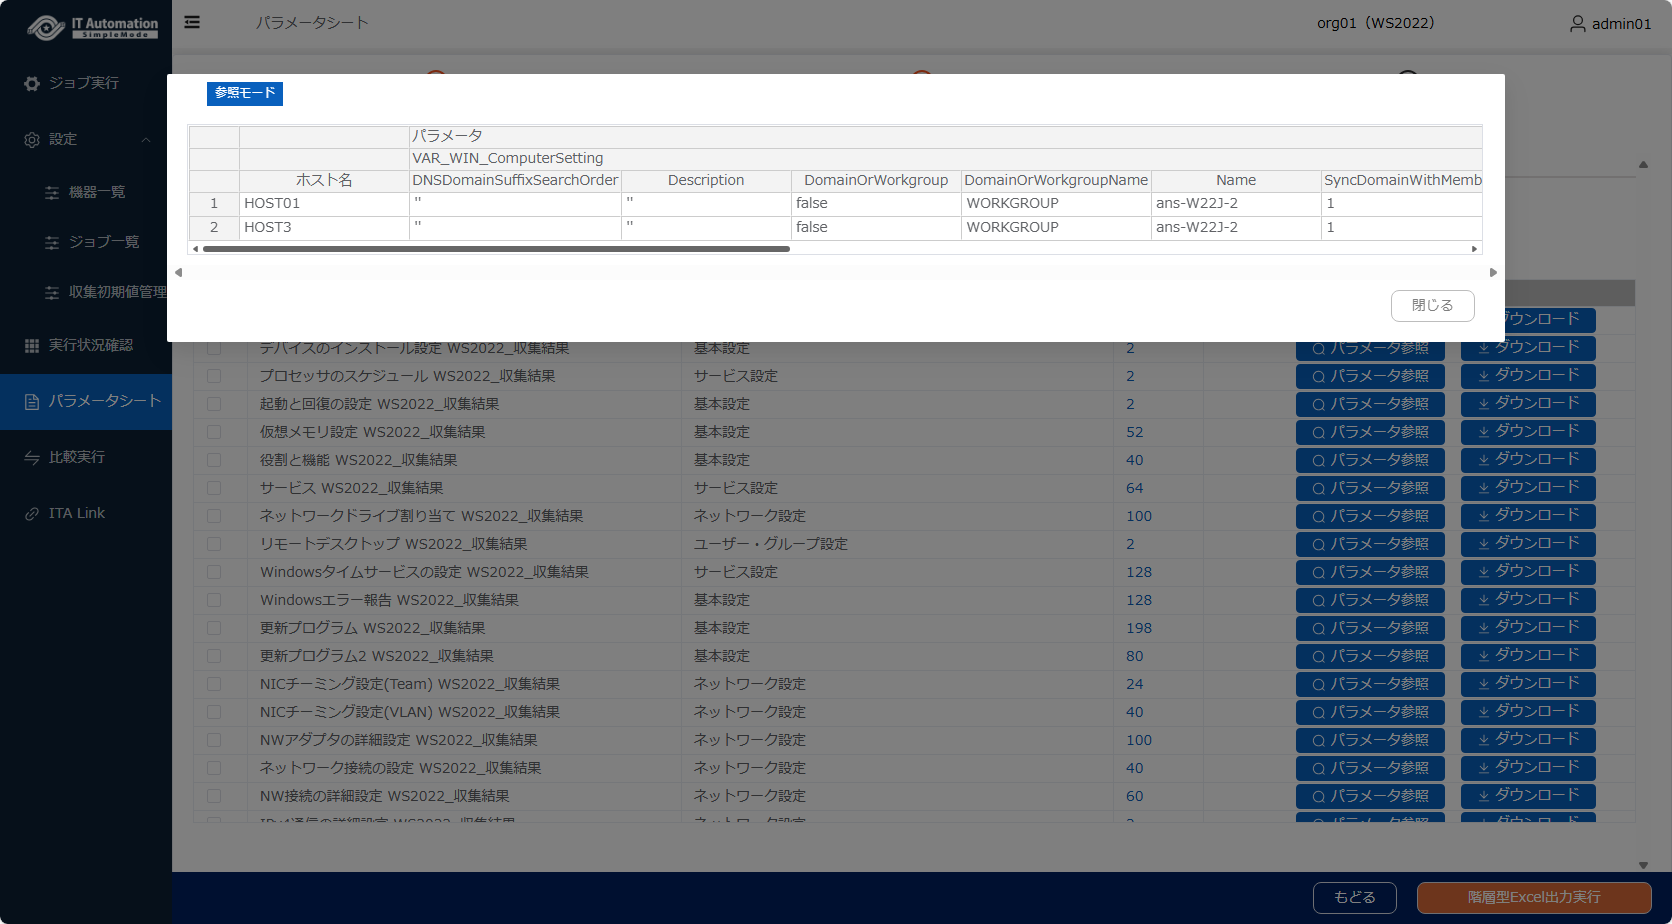Open 実行状況確認 in the sidebar
This screenshot has height=924, width=1672.
point(90,345)
